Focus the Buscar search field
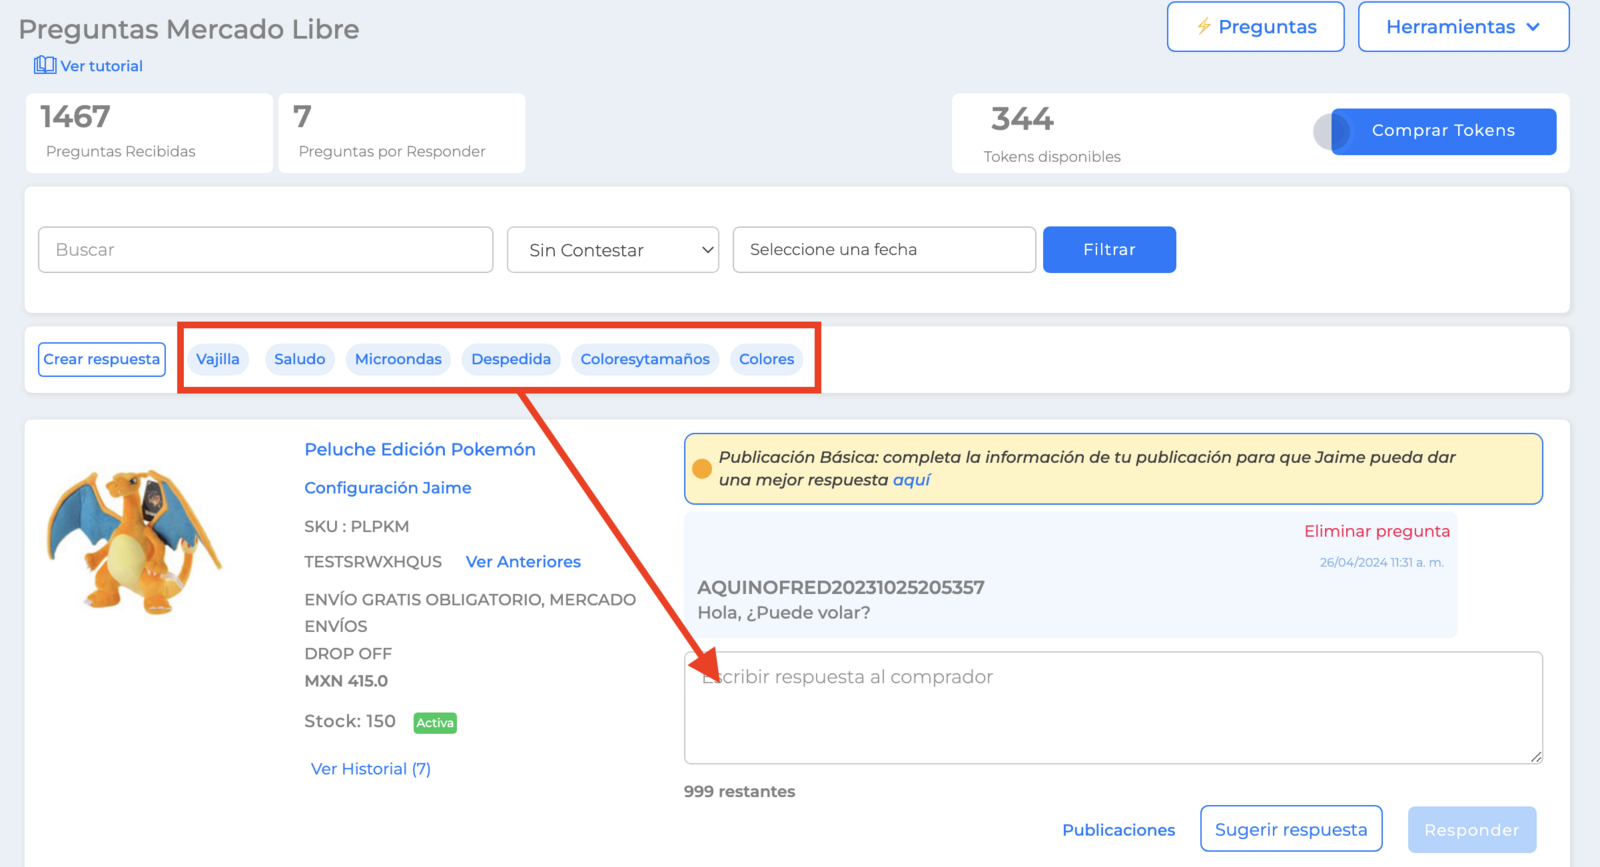1600x867 pixels. click(266, 250)
